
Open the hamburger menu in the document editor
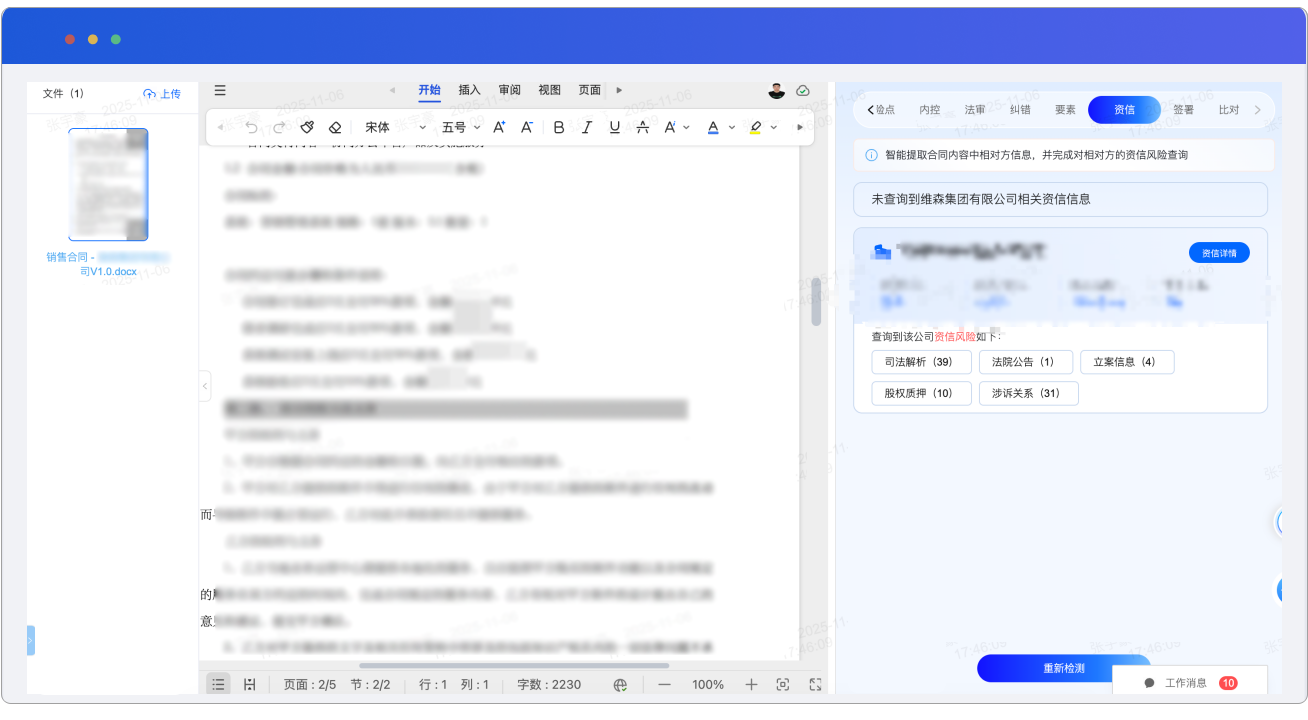[220, 90]
